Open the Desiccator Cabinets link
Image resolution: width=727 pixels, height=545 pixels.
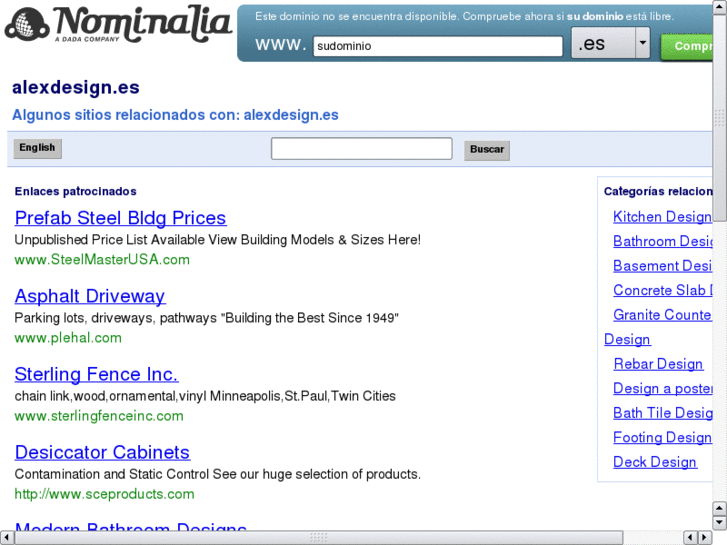coord(102,452)
